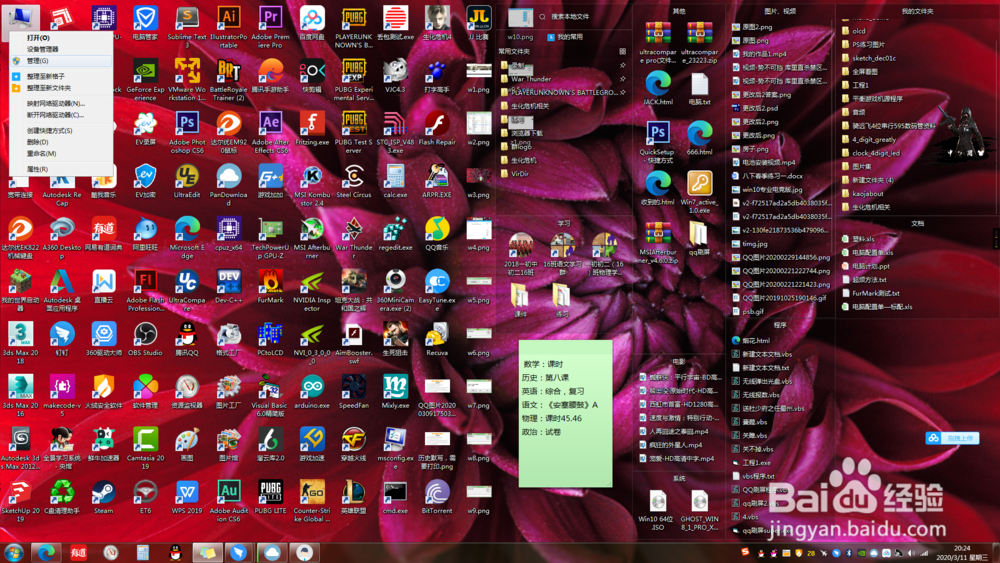The image size is (1000, 563).
Task: Select 重命名(M) in the context menu
Action: click(x=61, y=154)
